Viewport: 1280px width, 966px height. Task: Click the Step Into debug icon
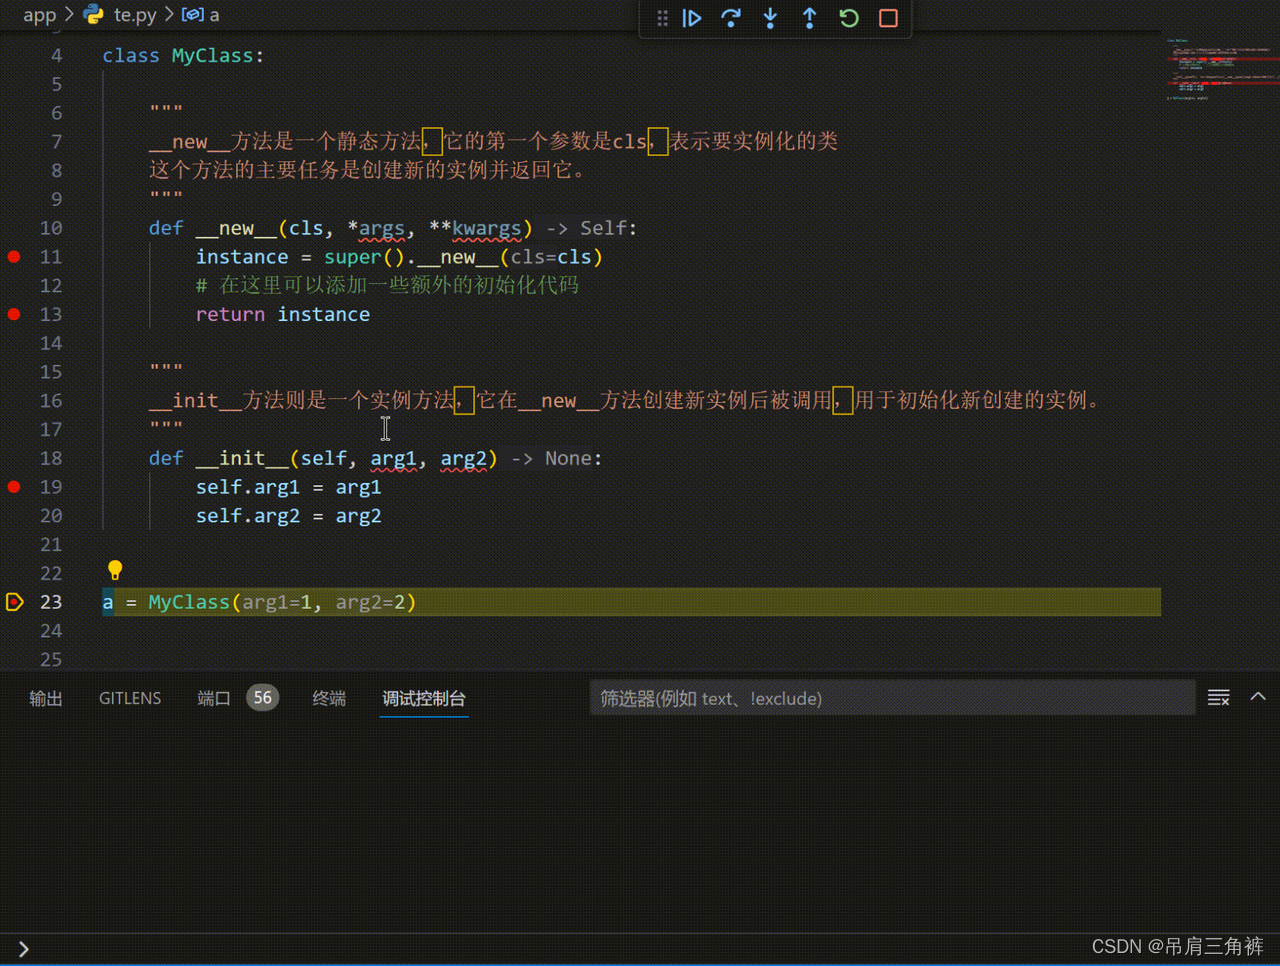[770, 18]
